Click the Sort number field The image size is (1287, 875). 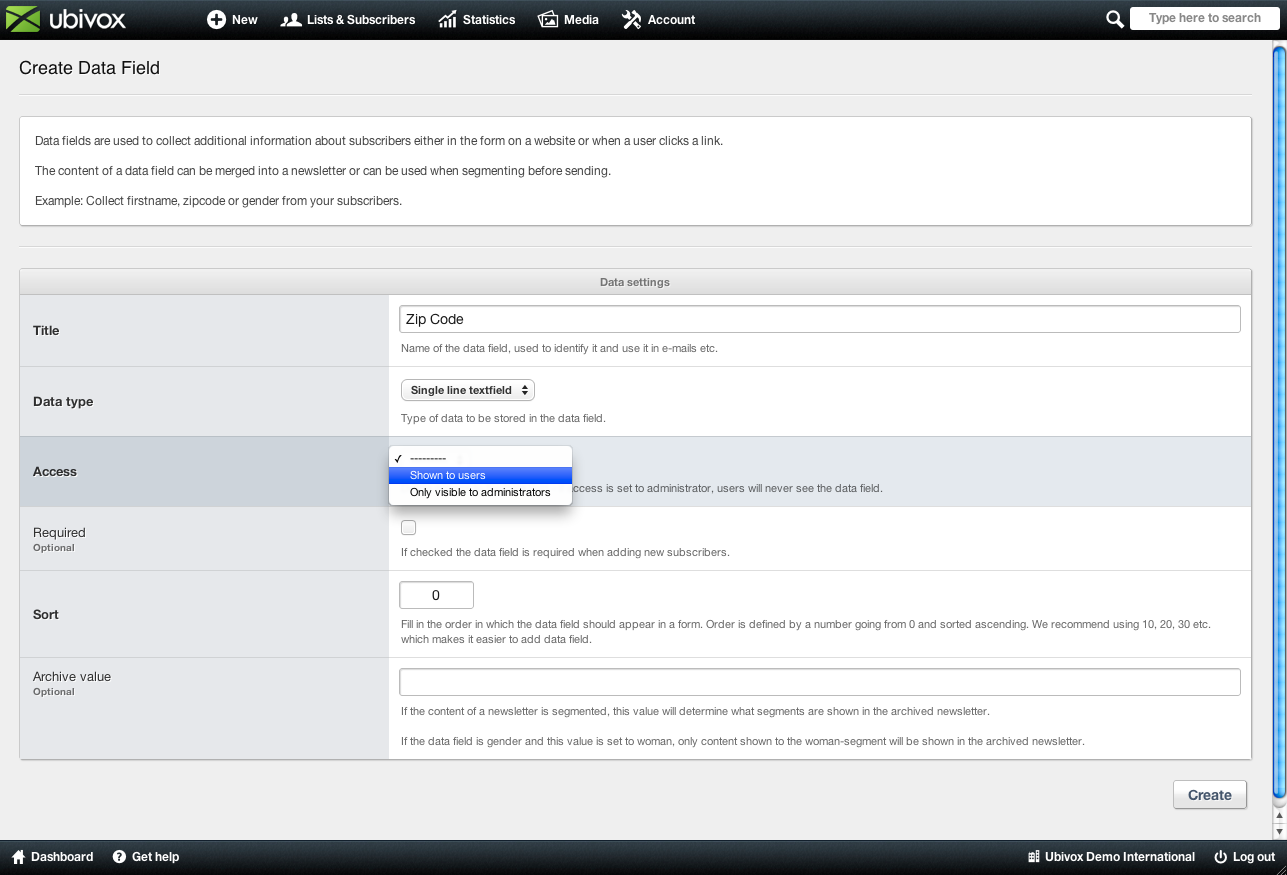(436, 595)
